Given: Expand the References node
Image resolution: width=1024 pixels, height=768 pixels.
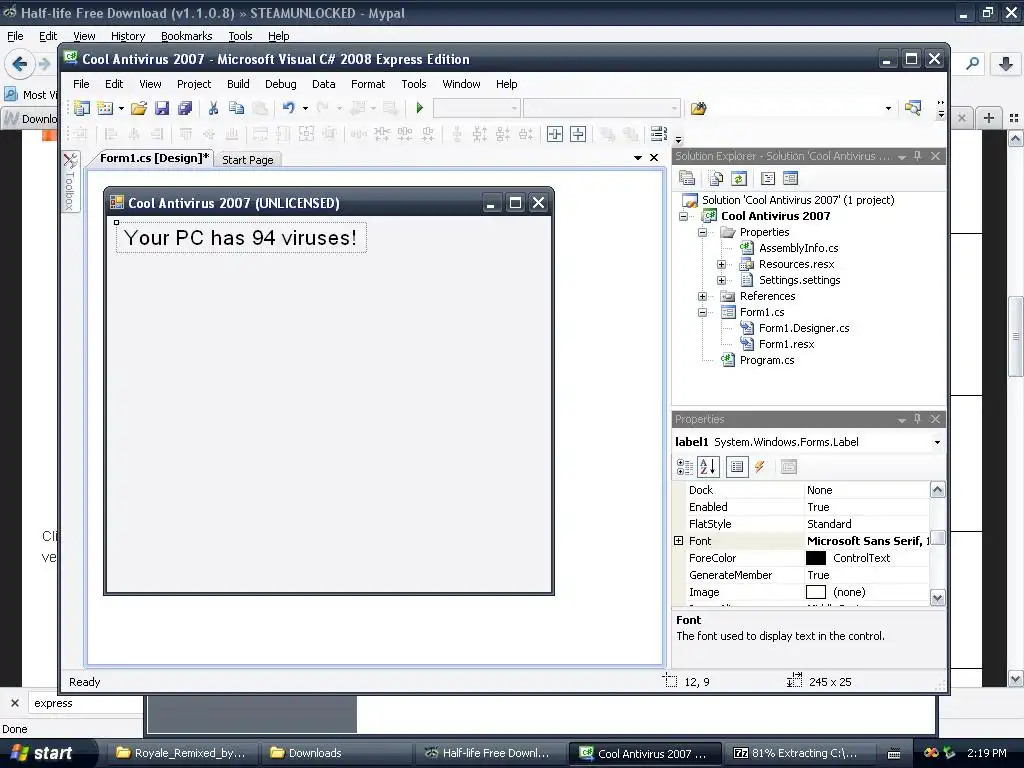Looking at the screenshot, I should 703,296.
